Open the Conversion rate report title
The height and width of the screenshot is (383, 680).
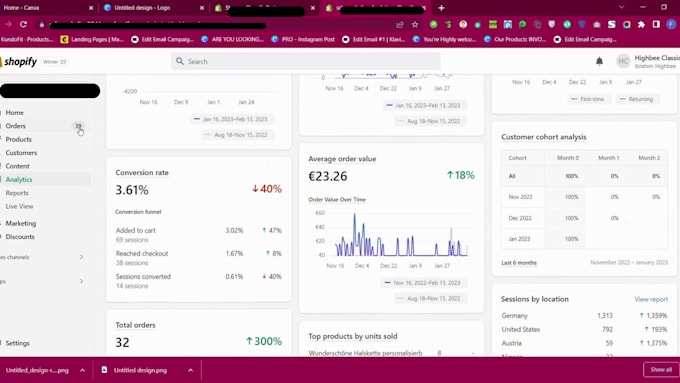point(142,173)
